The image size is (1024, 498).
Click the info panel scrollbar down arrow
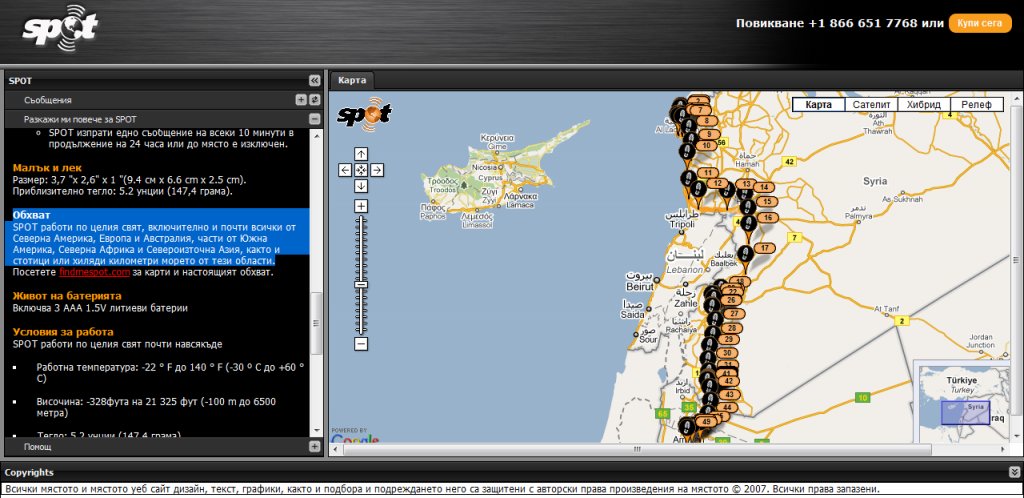coord(316,431)
